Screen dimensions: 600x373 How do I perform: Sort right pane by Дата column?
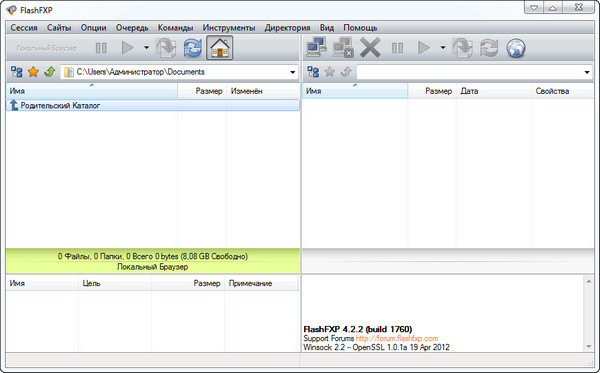click(x=494, y=91)
